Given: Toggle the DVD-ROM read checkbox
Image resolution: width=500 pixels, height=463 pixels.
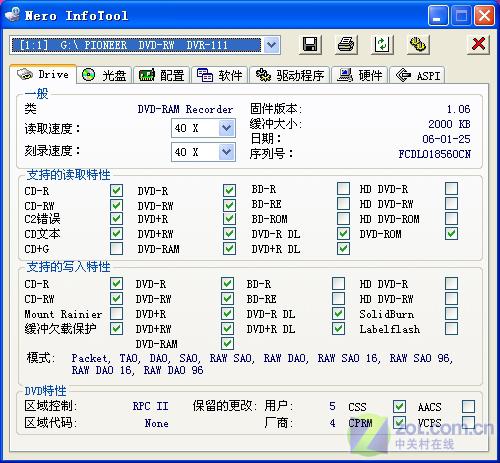Looking at the screenshot, I should pyautogui.click(x=451, y=234).
